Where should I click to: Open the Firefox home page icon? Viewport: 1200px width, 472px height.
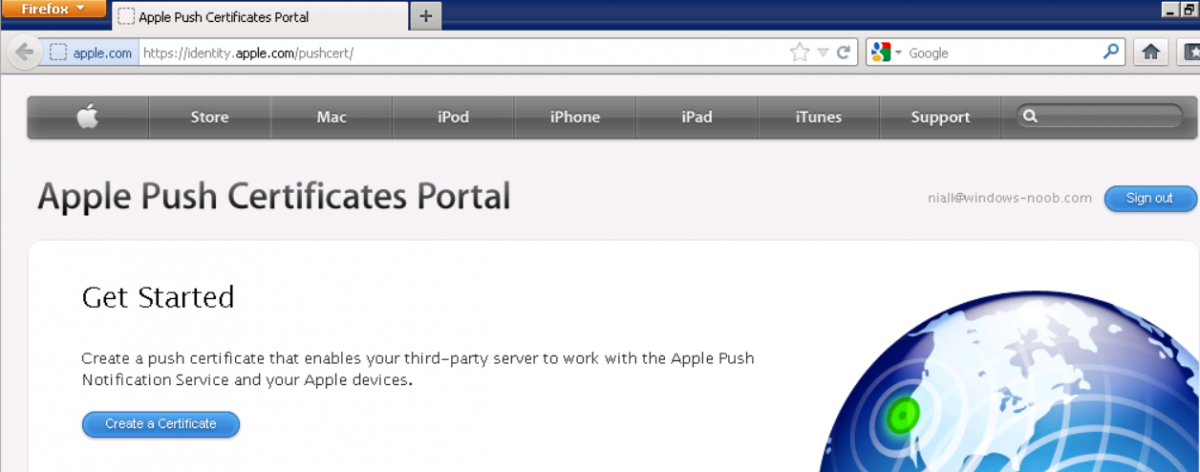(1150, 52)
